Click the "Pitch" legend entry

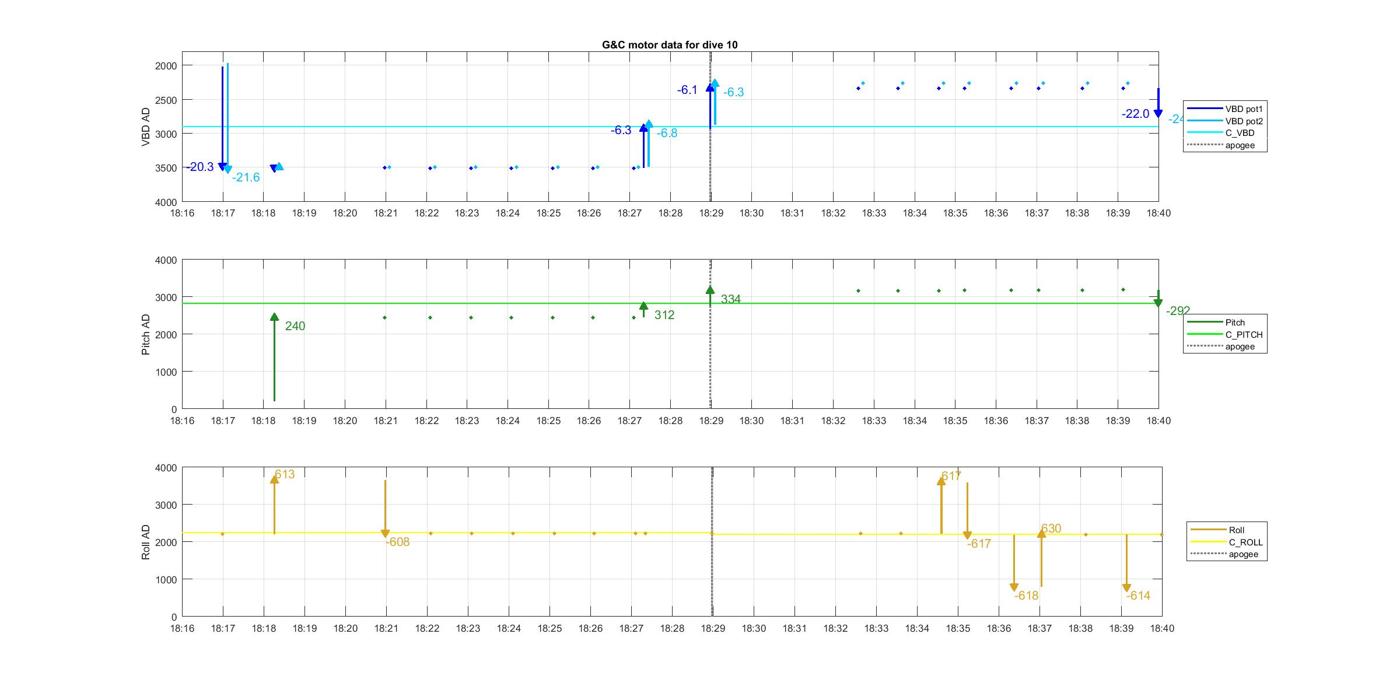tap(1235, 322)
